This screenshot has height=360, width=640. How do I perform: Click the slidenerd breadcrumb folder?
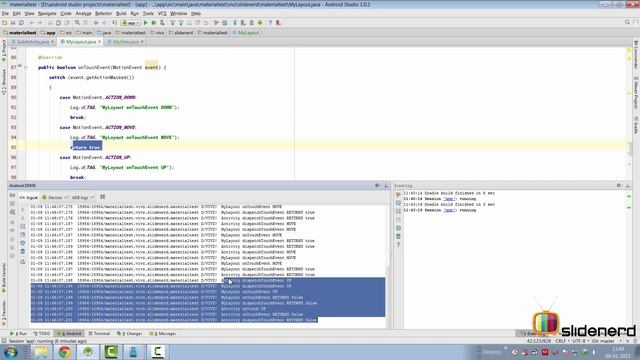(180, 33)
